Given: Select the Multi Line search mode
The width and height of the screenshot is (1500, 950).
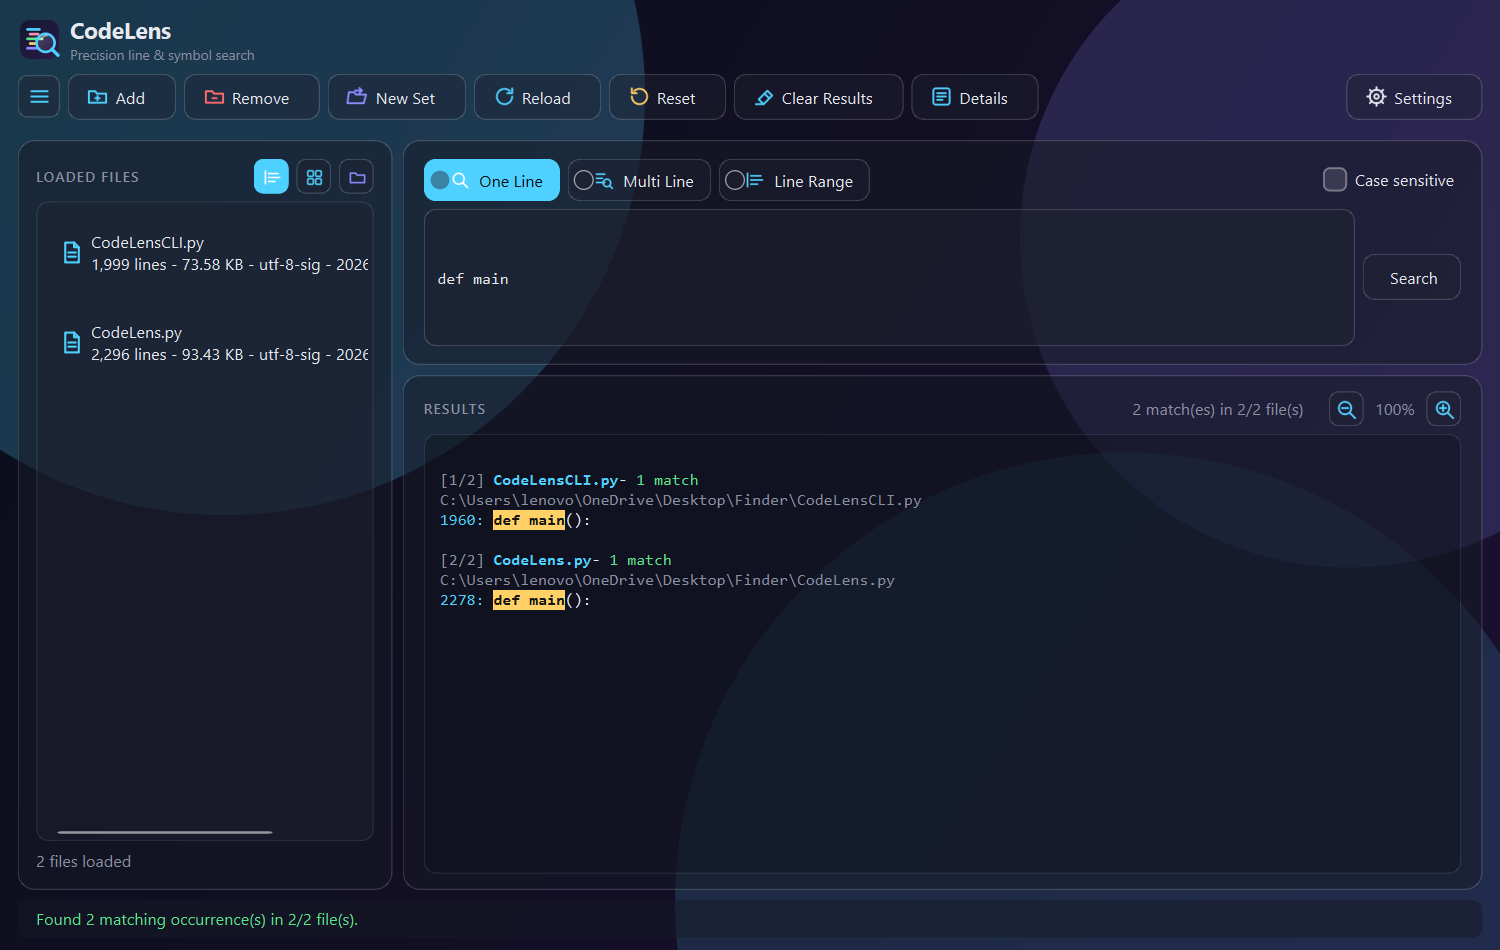Looking at the screenshot, I should pyautogui.click(x=640, y=180).
